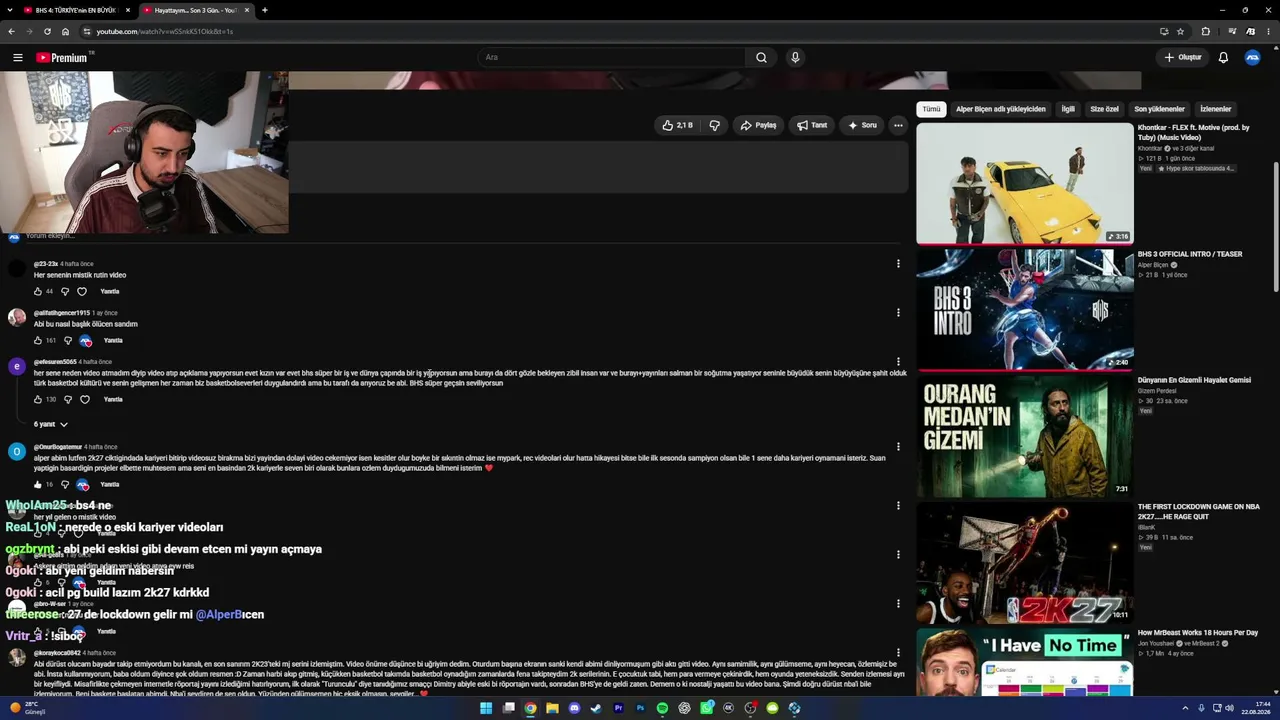Image resolution: width=1280 pixels, height=720 pixels.
Task: Go back in the browser
Action: (11, 31)
